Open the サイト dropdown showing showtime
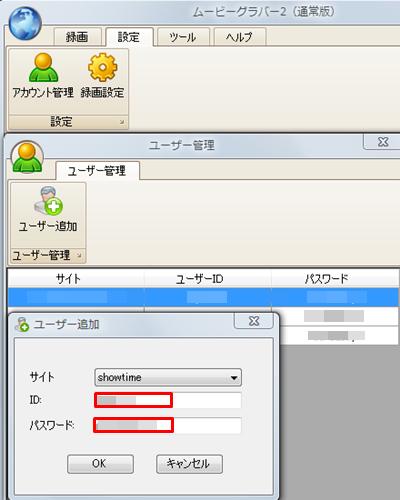Image resolution: width=400 pixels, height=500 pixels. 168,377
